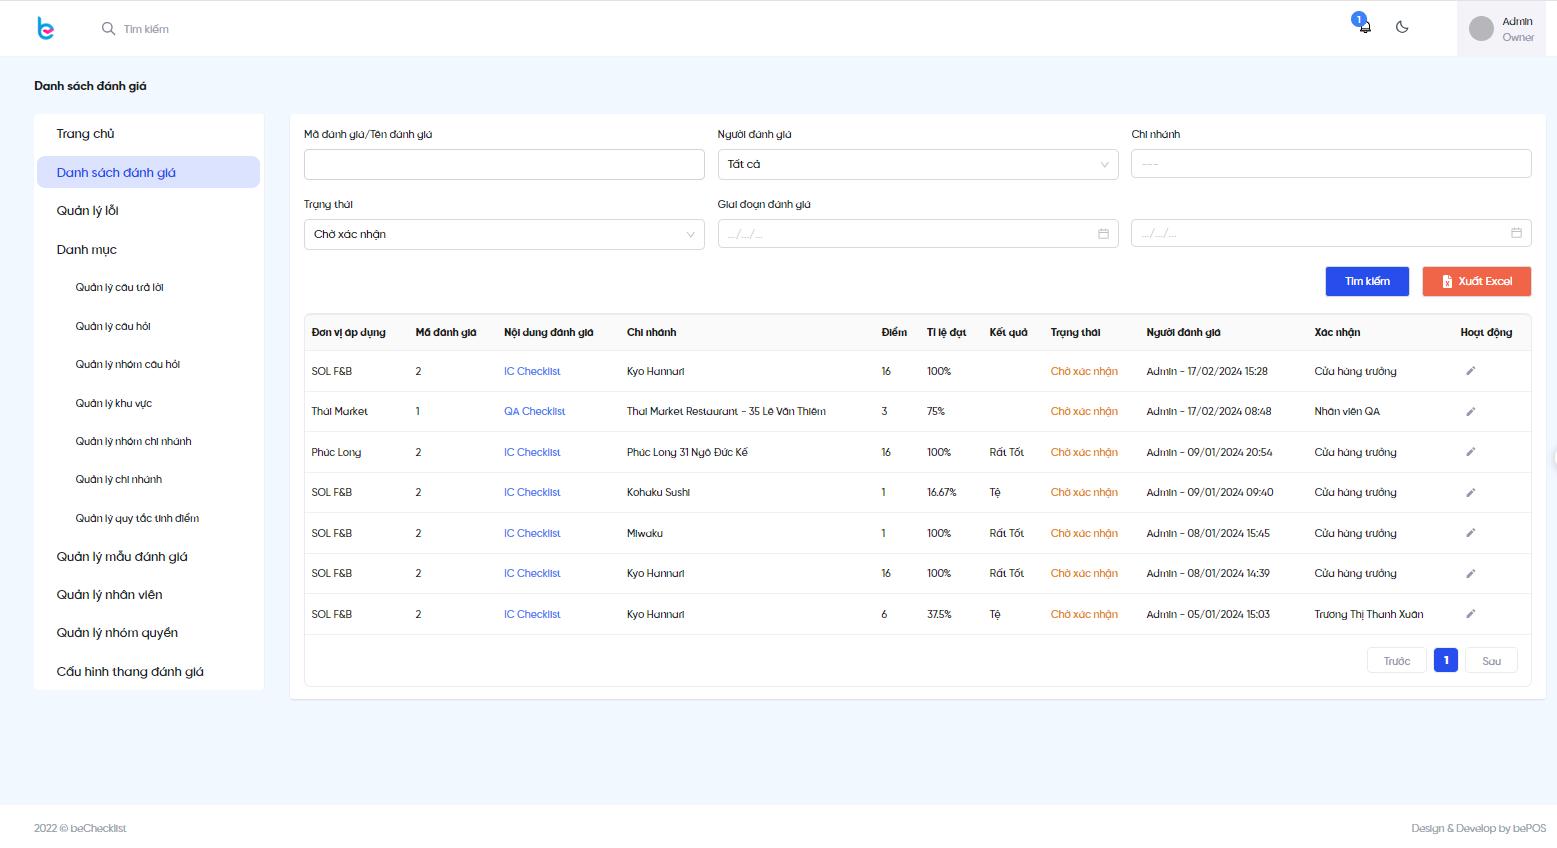Click the Điểm column header

point(894,332)
